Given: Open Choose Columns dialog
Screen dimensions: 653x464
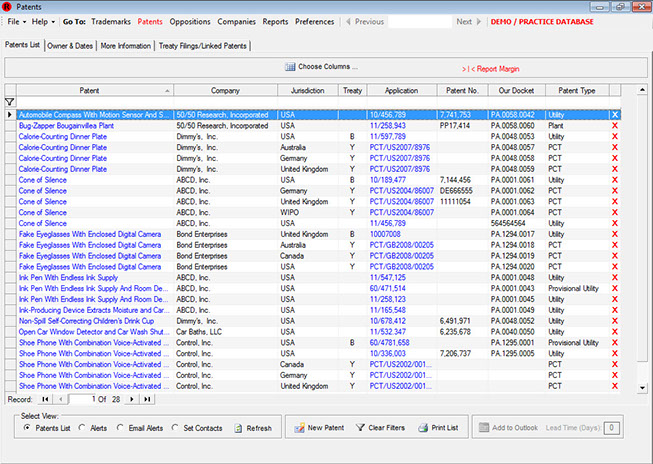Looking at the screenshot, I should tap(322, 67).
